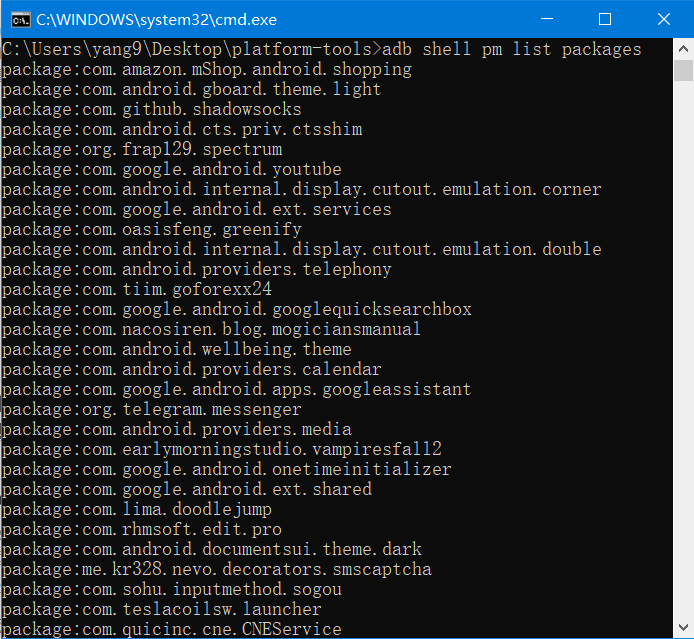Click line org.frap129.spectrum
This screenshot has width=694, height=639.
pyautogui.click(x=142, y=149)
